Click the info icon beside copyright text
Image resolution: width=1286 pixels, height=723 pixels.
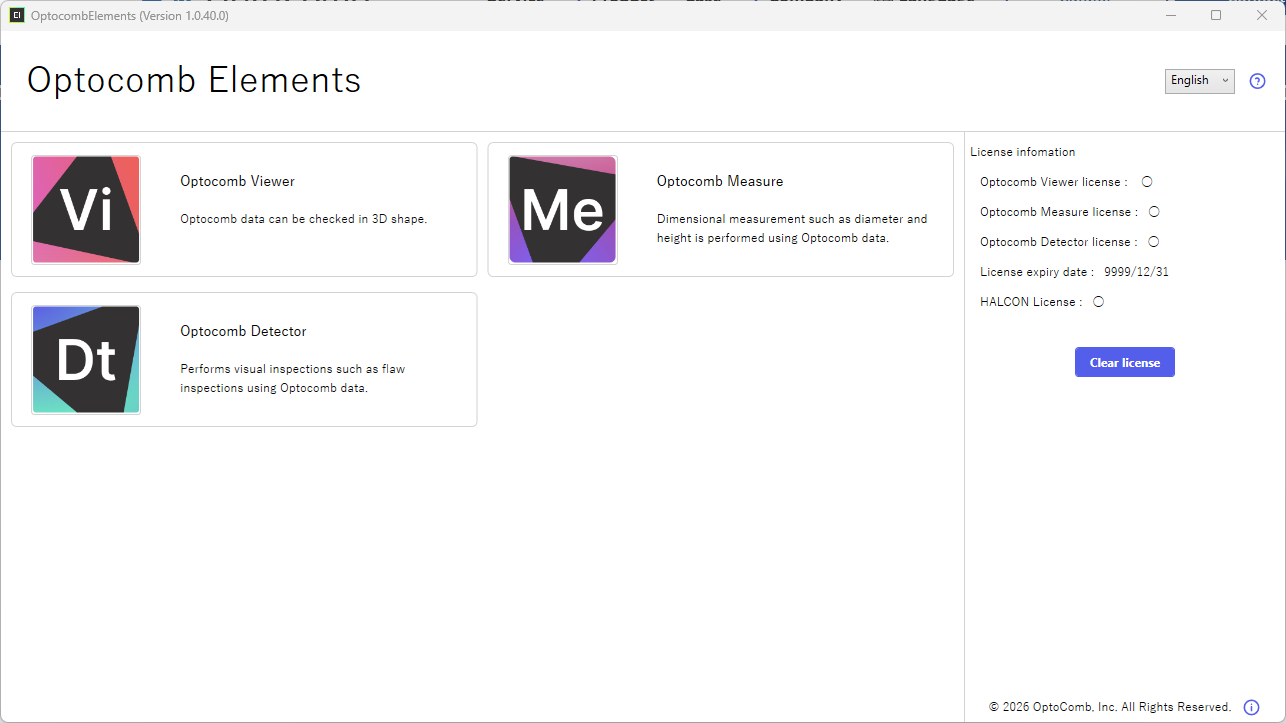[1251, 707]
